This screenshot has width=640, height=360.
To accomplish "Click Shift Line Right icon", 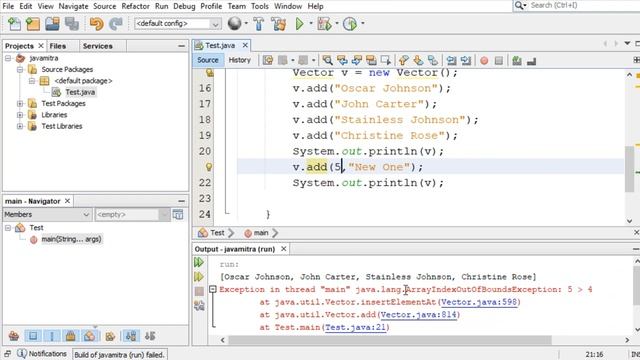I will 466,61.
